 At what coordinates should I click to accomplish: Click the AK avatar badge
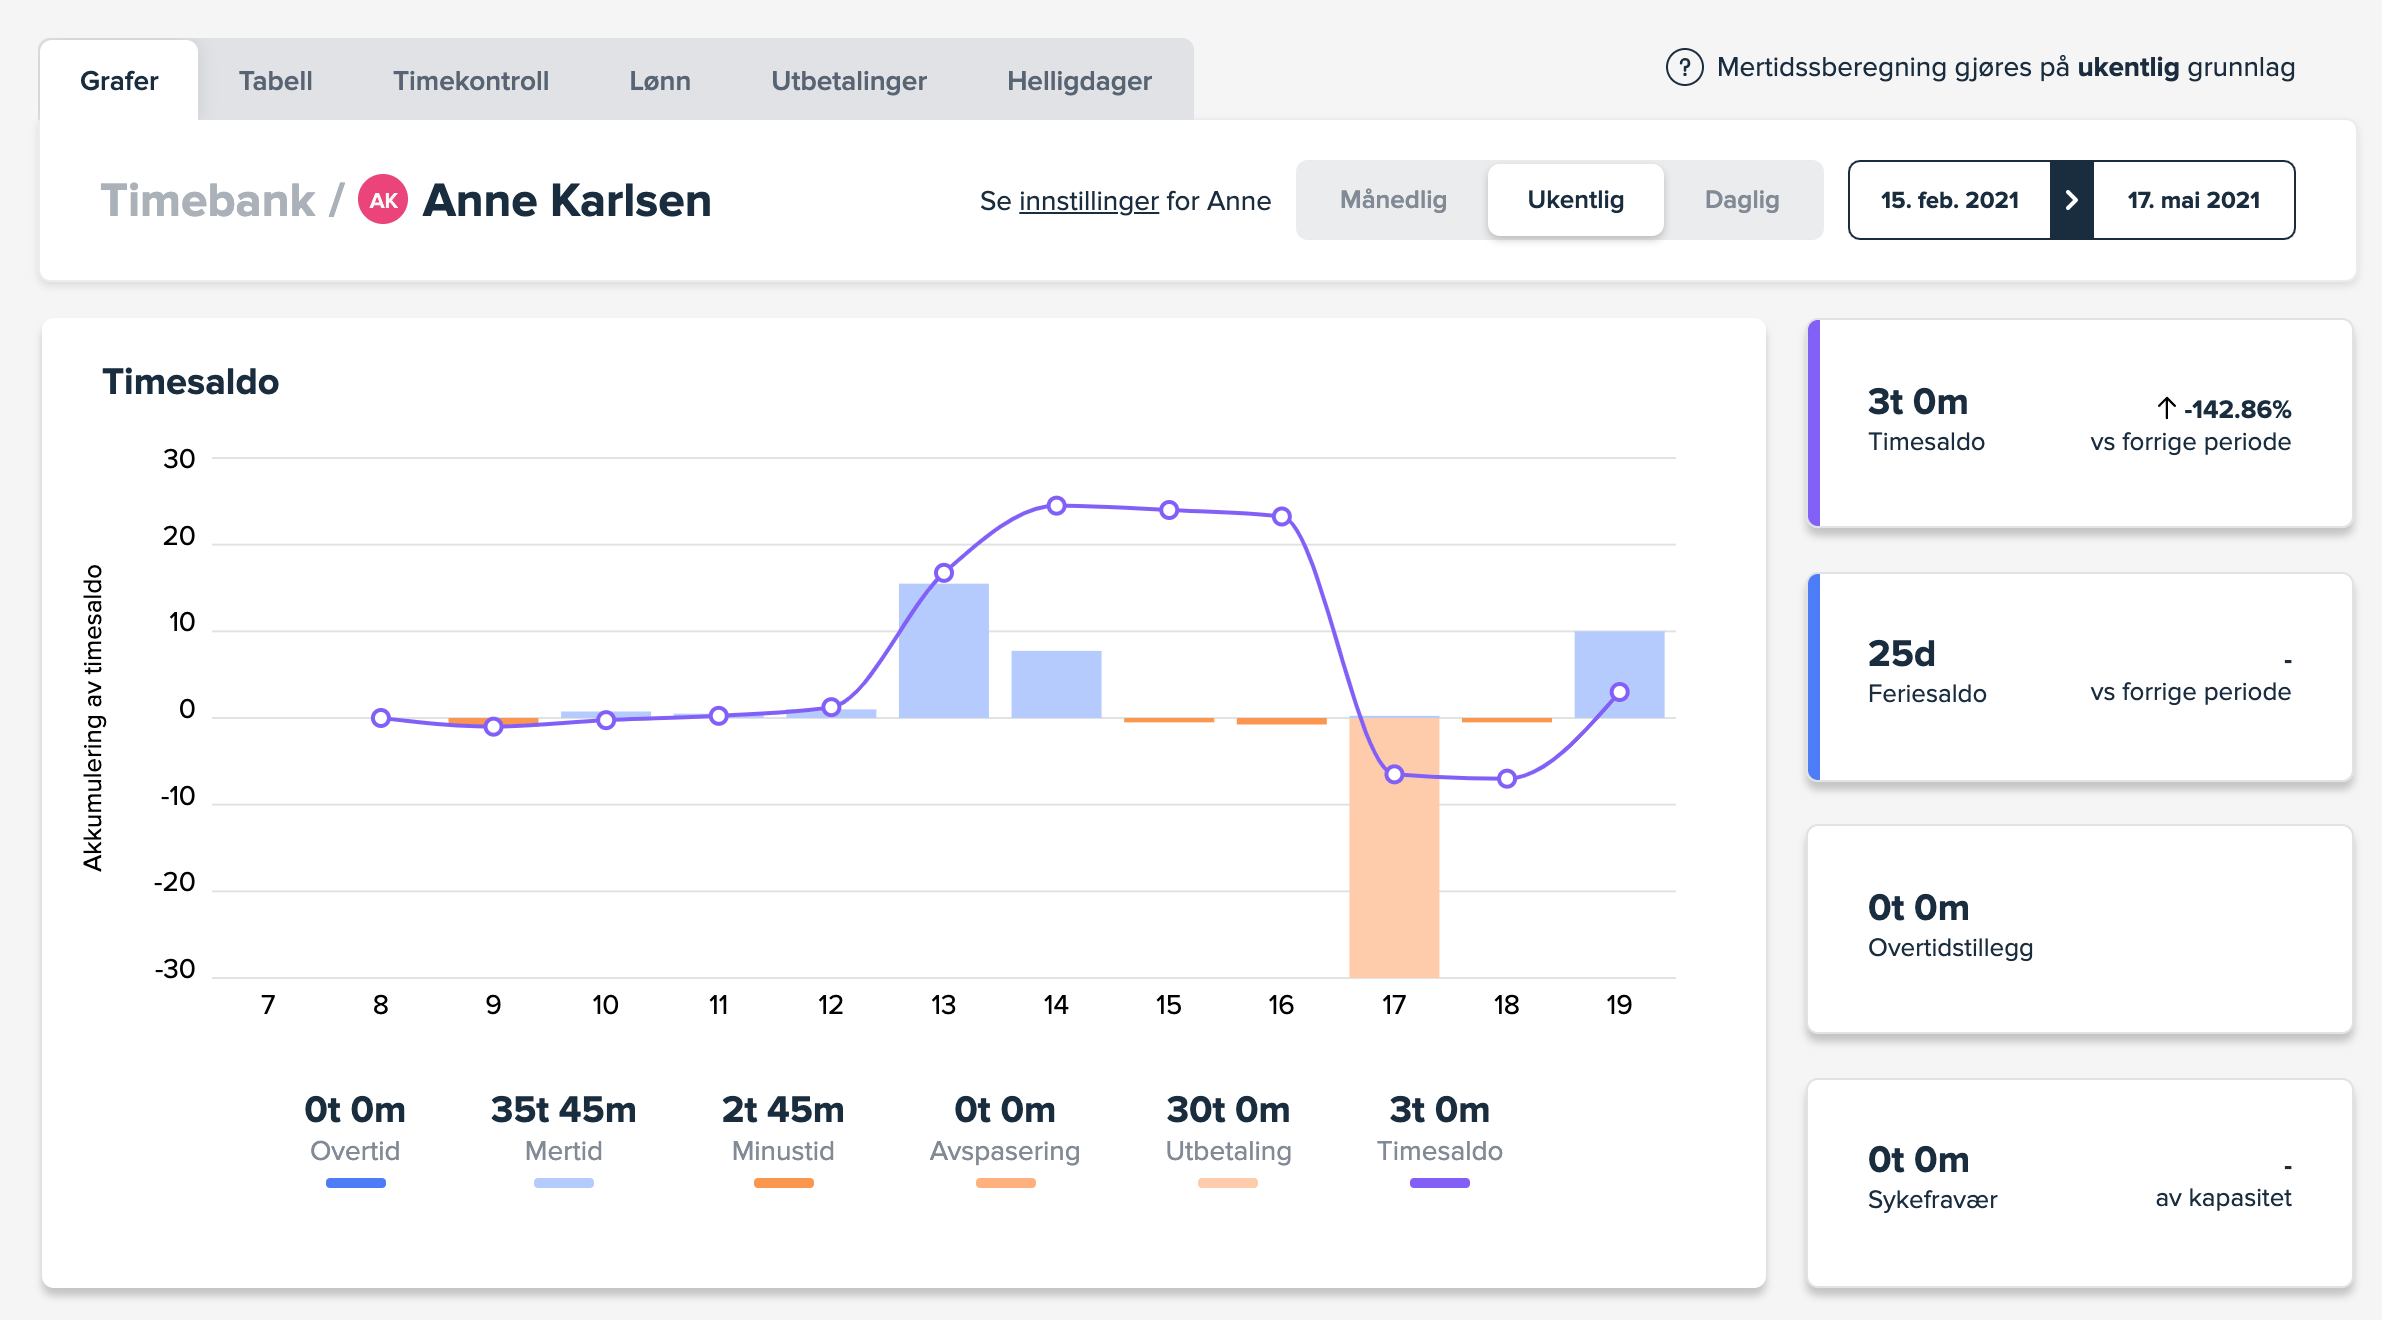click(x=383, y=200)
